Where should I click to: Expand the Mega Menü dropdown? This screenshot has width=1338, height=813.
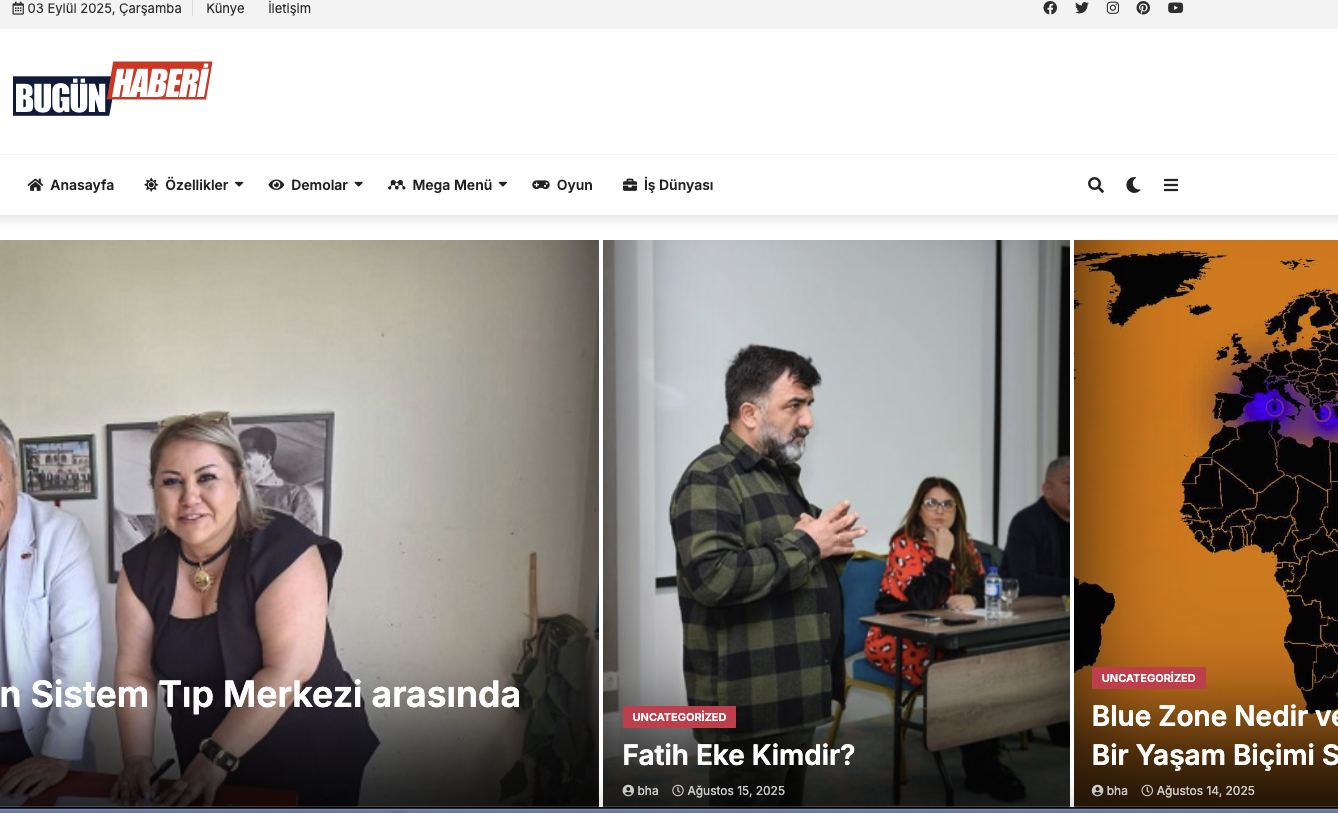(448, 185)
